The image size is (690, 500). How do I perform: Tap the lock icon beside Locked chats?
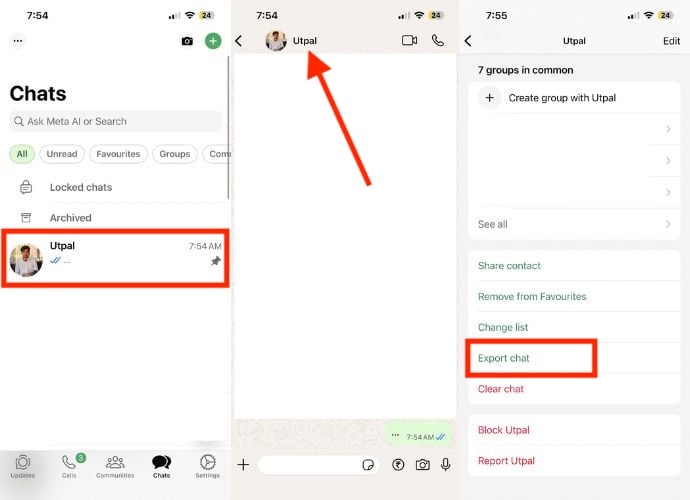click(x=26, y=187)
